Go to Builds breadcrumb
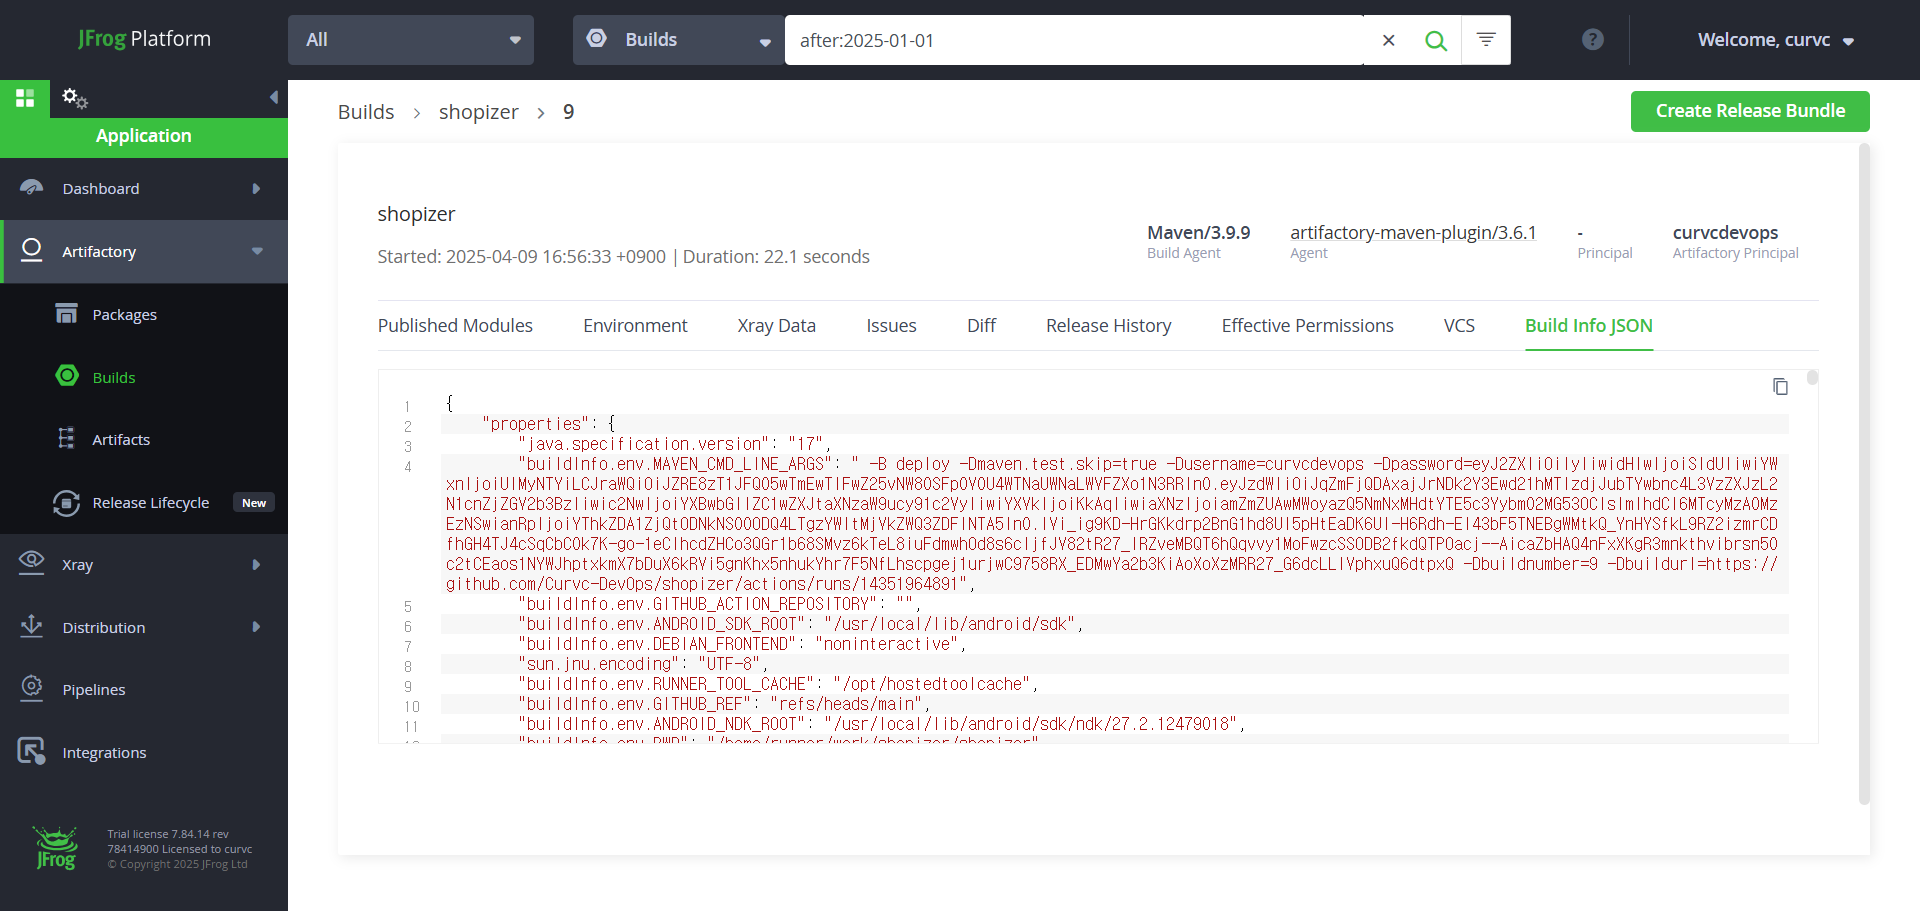This screenshot has width=1920, height=911. click(x=366, y=112)
